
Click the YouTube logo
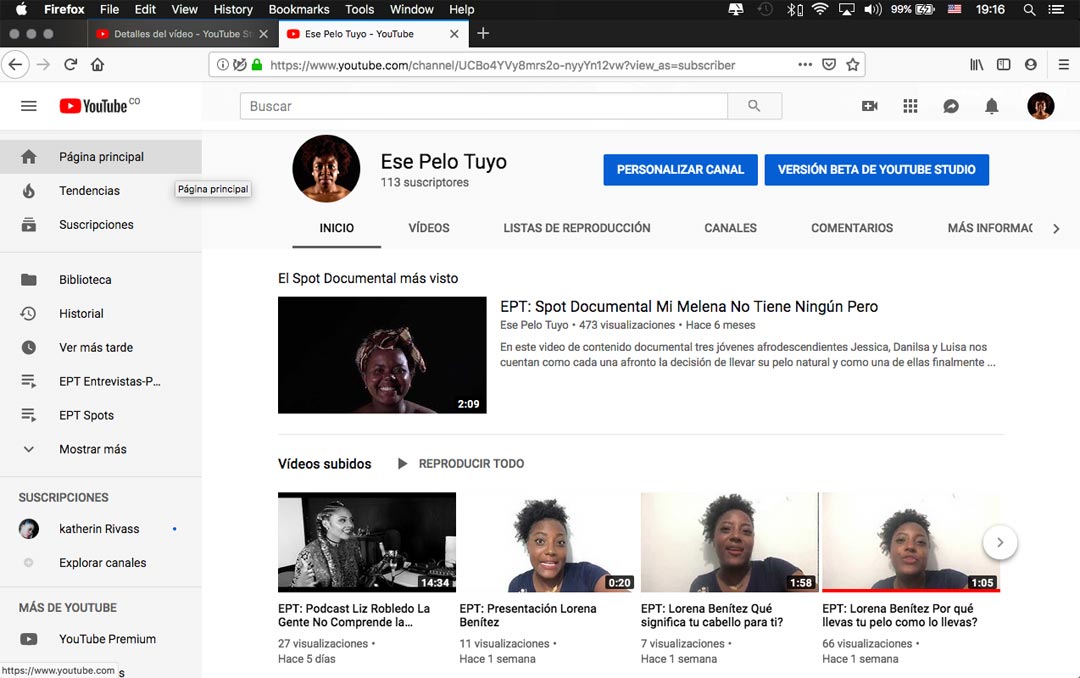93,106
